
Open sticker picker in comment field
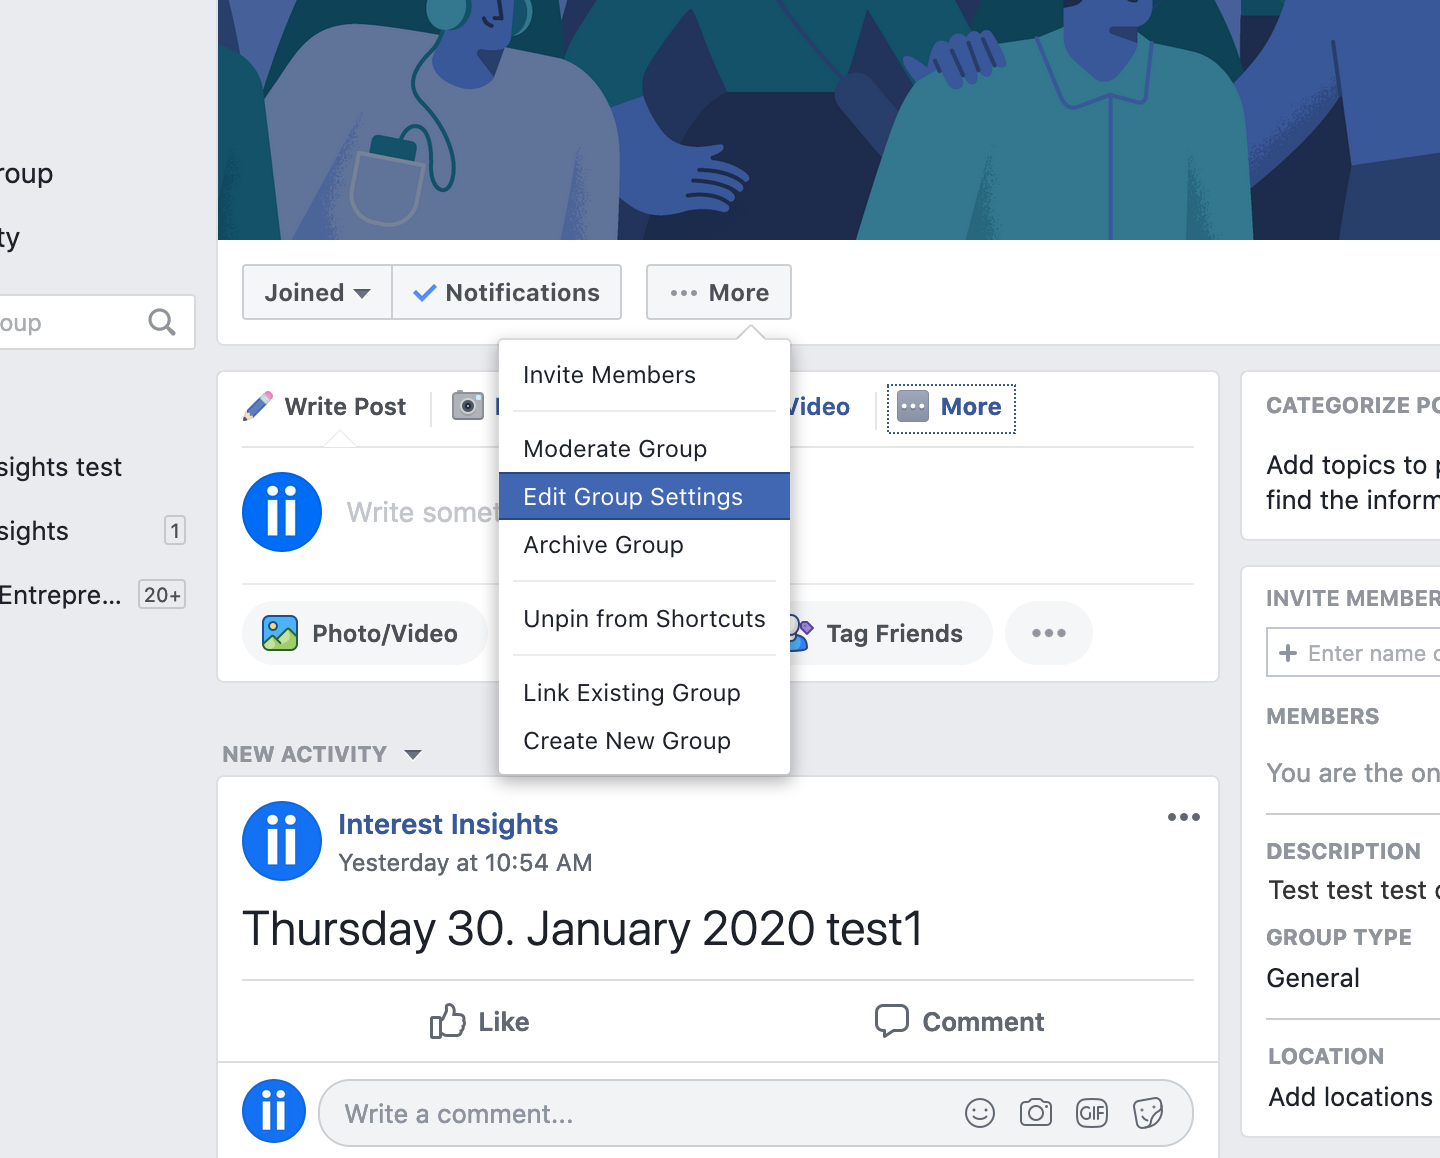pos(1148,1113)
